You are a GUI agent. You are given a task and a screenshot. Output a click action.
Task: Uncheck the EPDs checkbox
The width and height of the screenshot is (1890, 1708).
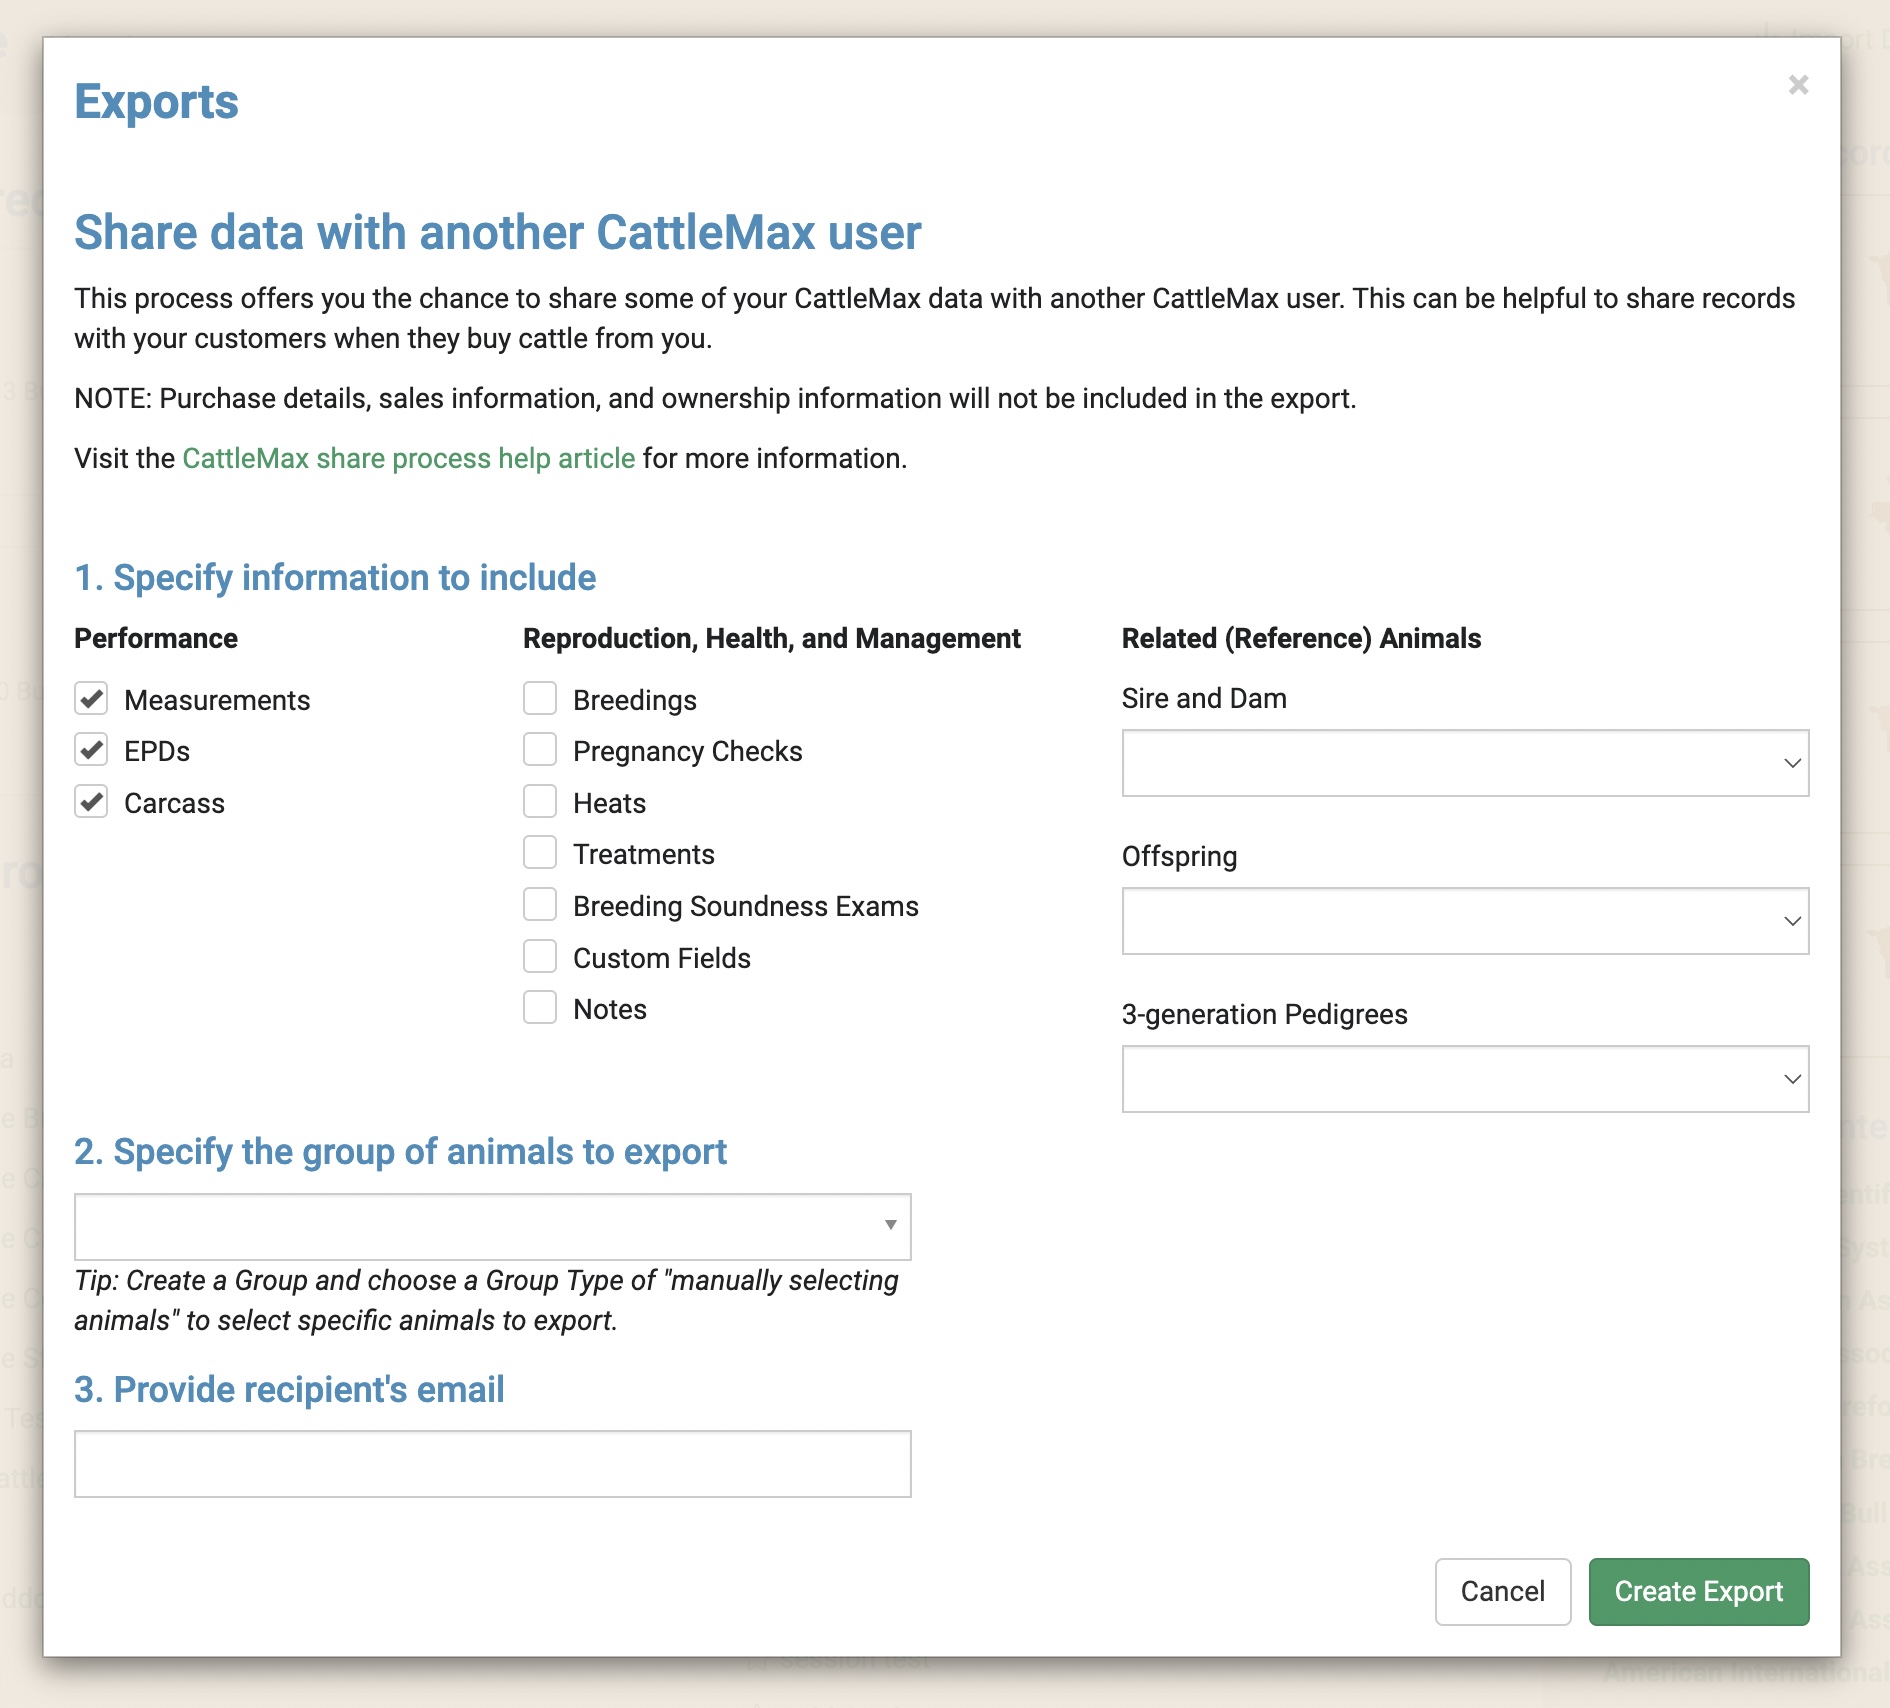pyautogui.click(x=92, y=750)
